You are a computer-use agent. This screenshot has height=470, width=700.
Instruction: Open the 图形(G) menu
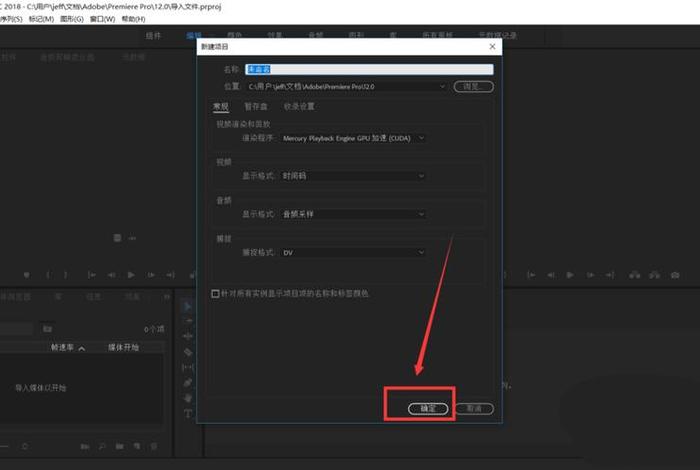(x=72, y=19)
